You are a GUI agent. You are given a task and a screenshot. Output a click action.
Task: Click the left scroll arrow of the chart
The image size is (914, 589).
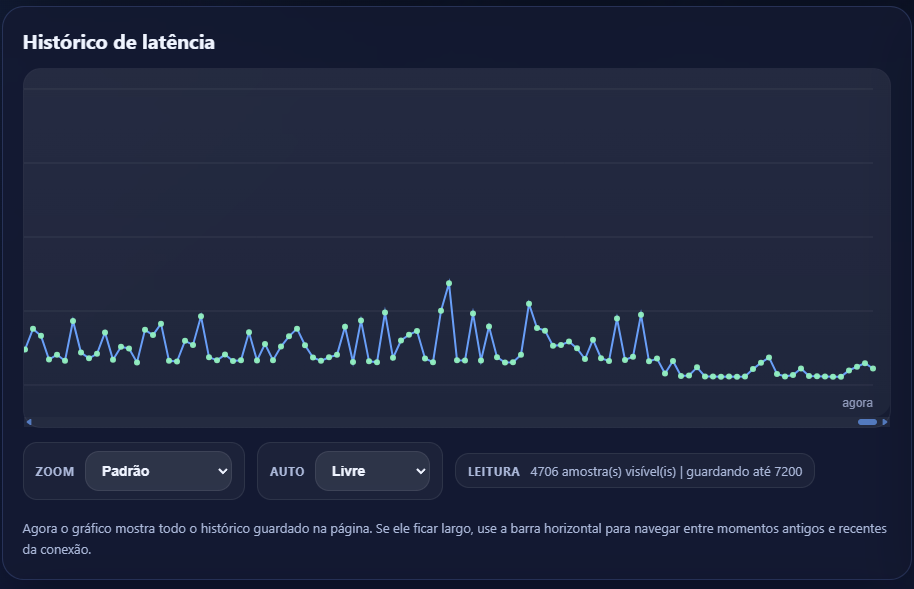coord(29,422)
